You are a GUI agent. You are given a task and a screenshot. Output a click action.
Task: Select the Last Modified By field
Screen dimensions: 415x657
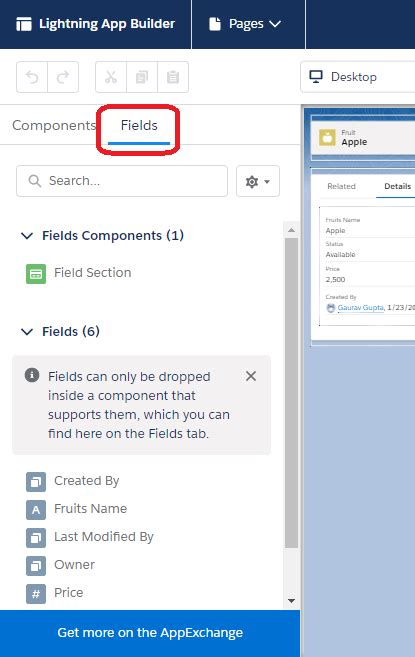(x=90, y=537)
